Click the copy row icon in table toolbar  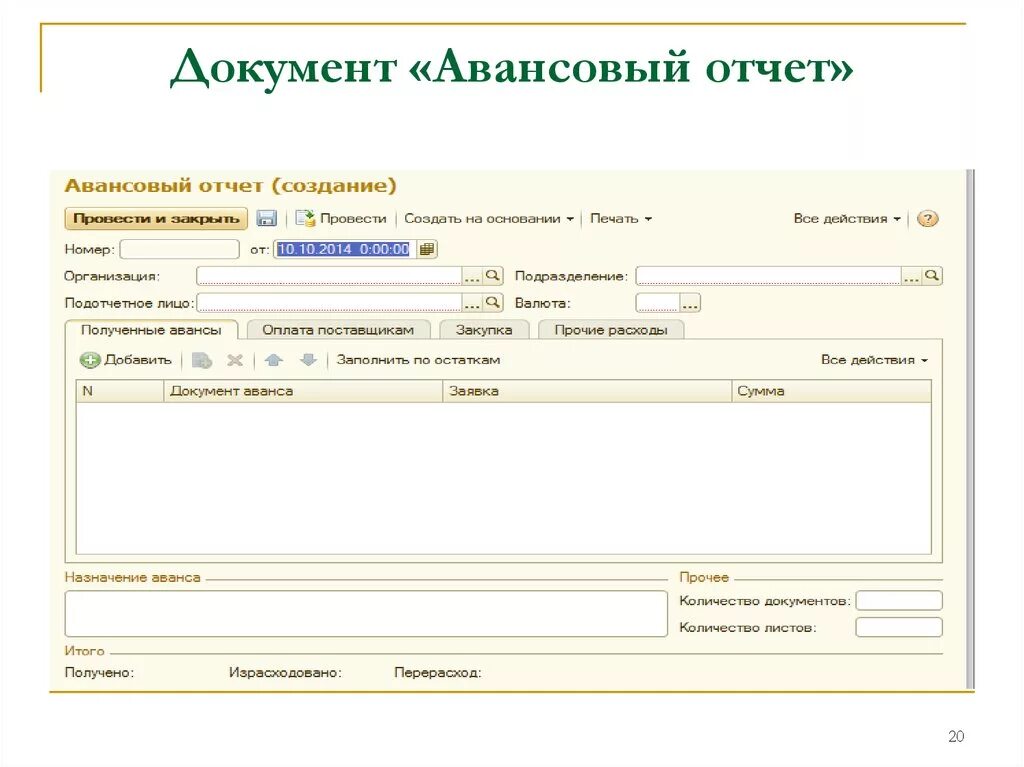pyautogui.click(x=202, y=360)
